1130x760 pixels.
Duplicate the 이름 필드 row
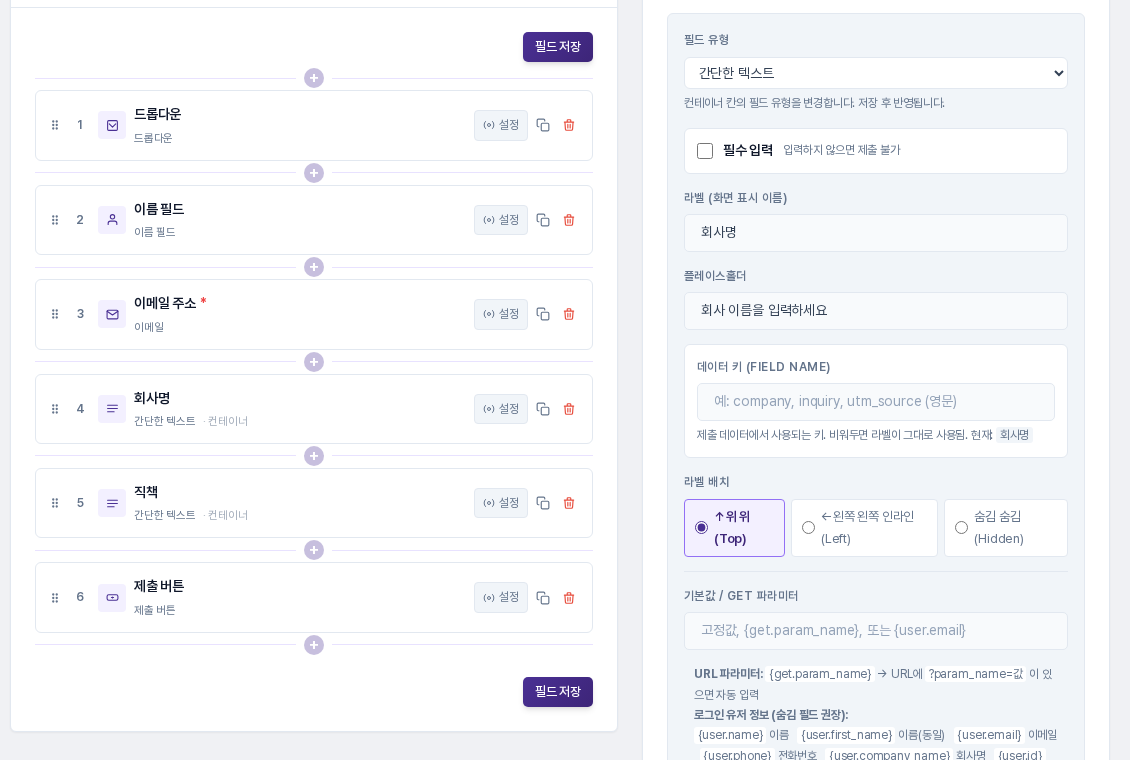coord(543,220)
